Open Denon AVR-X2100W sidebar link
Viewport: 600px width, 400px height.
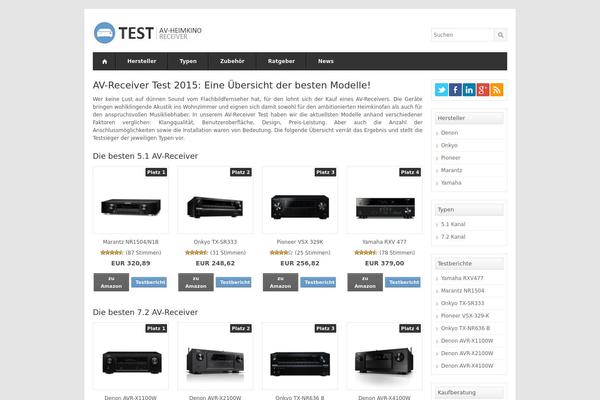[x=467, y=353]
